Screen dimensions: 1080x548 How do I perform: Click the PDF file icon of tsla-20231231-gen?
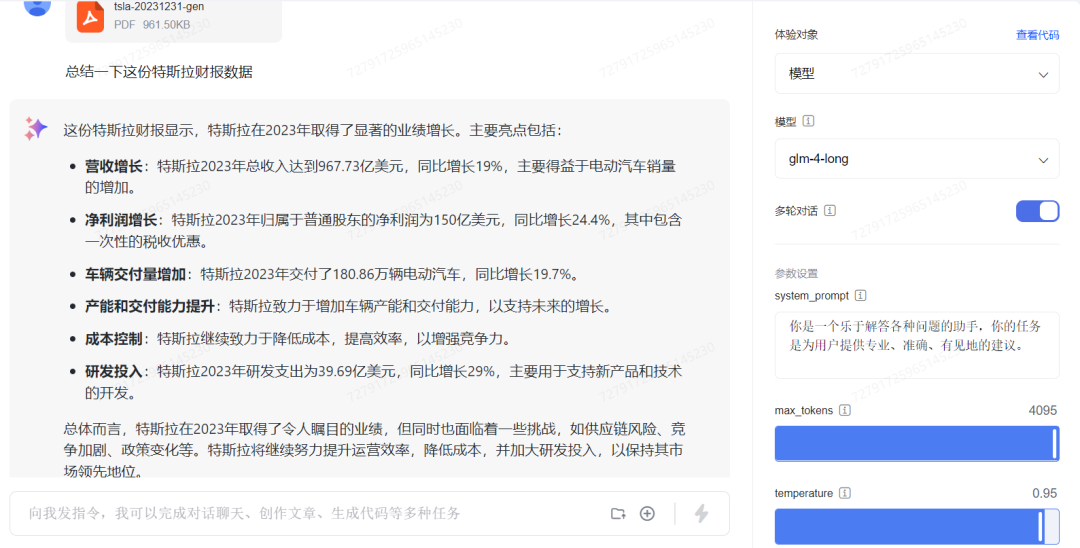click(90, 17)
